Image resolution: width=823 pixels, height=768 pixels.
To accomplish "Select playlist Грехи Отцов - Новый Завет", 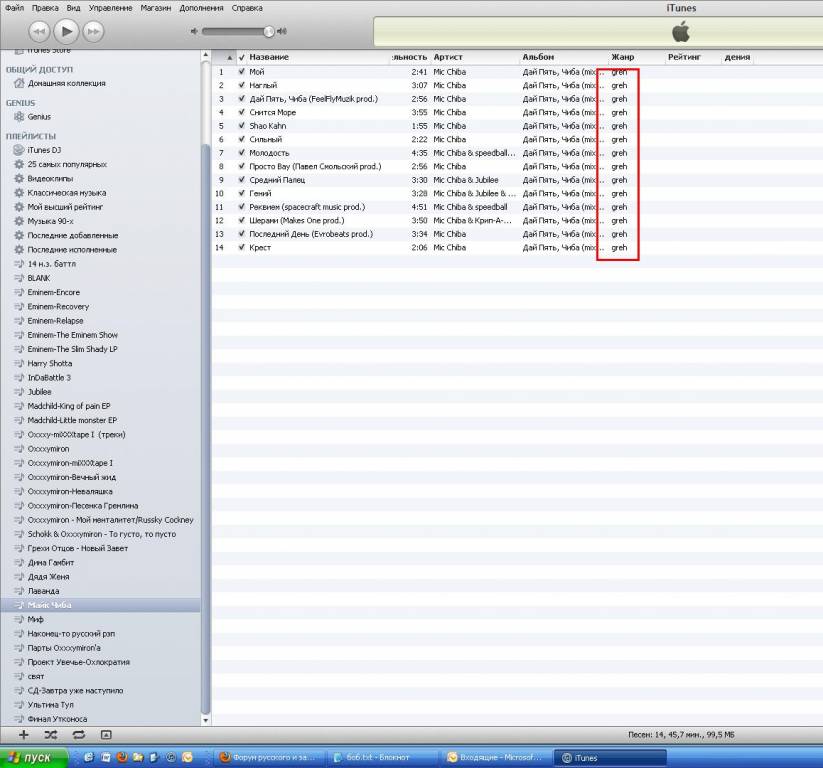I will click(78, 548).
